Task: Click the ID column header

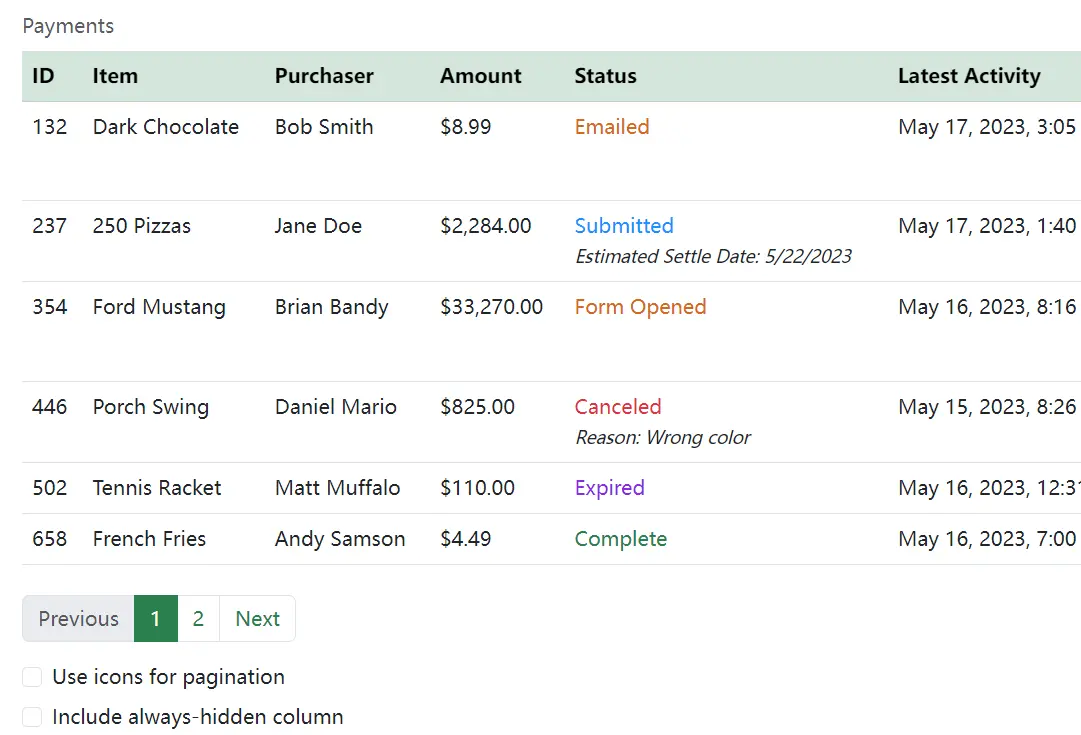Action: [43, 76]
